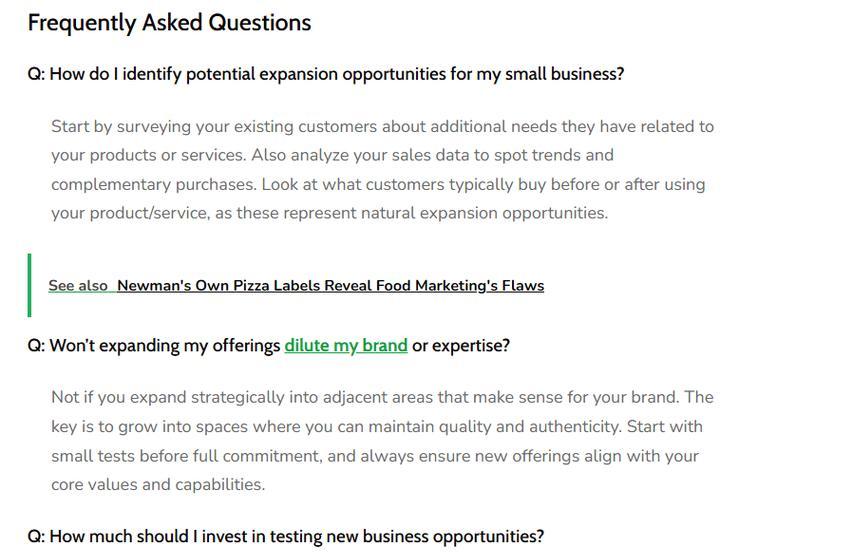Click the Frequently Asked Questions heading
Screen dimensions: 852x558
click(170, 23)
